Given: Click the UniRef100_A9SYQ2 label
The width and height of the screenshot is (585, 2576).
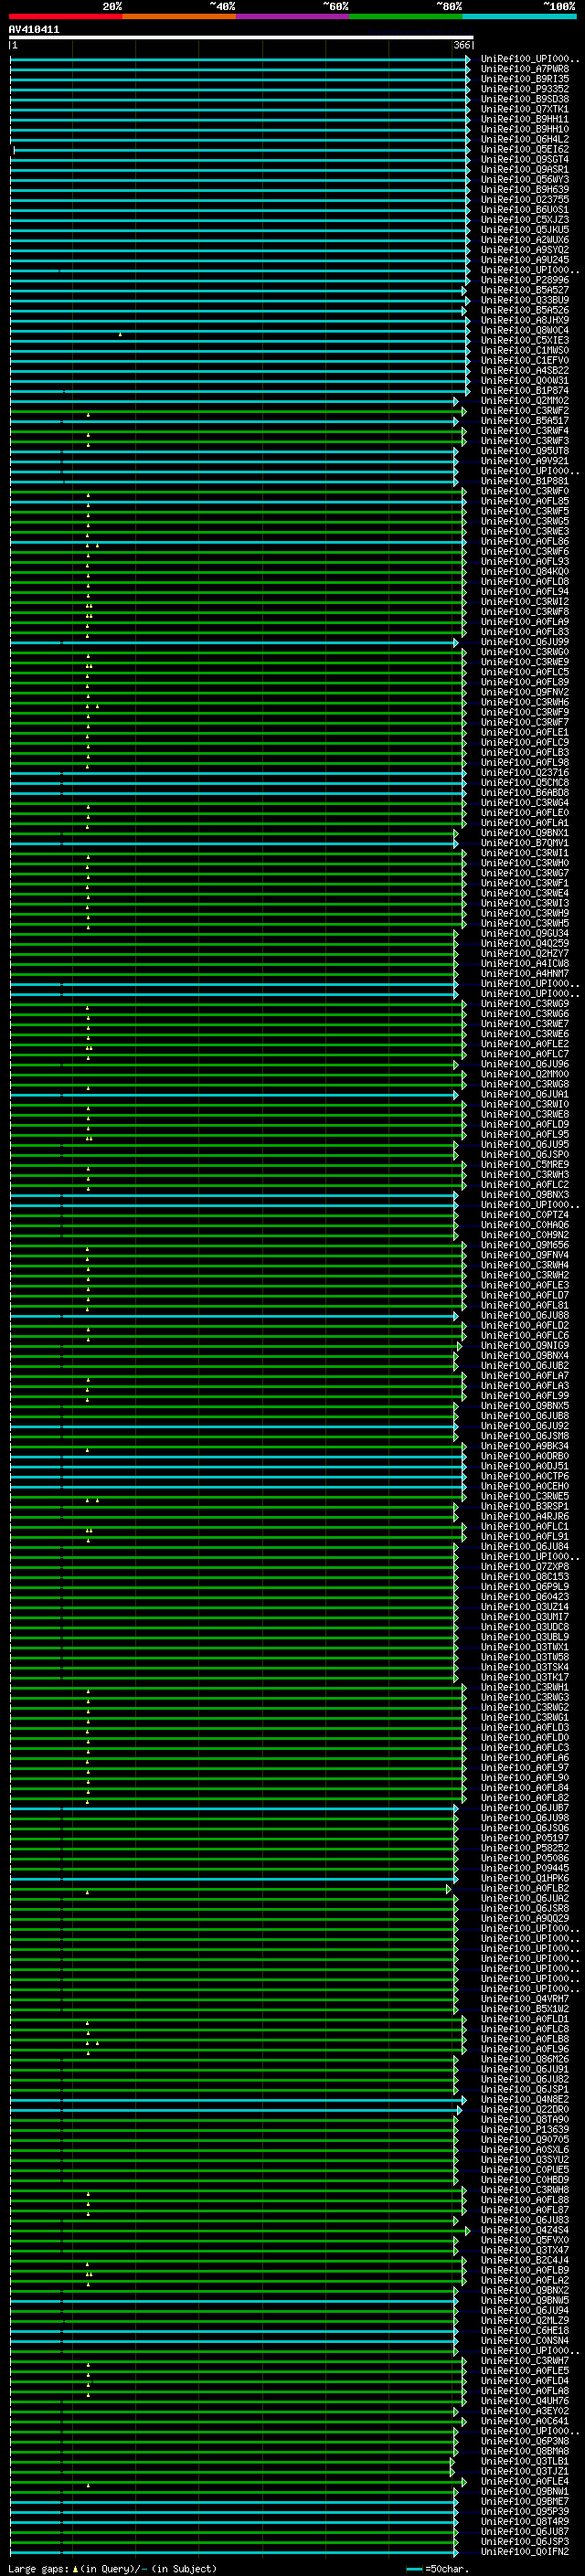Looking at the screenshot, I should click(525, 250).
